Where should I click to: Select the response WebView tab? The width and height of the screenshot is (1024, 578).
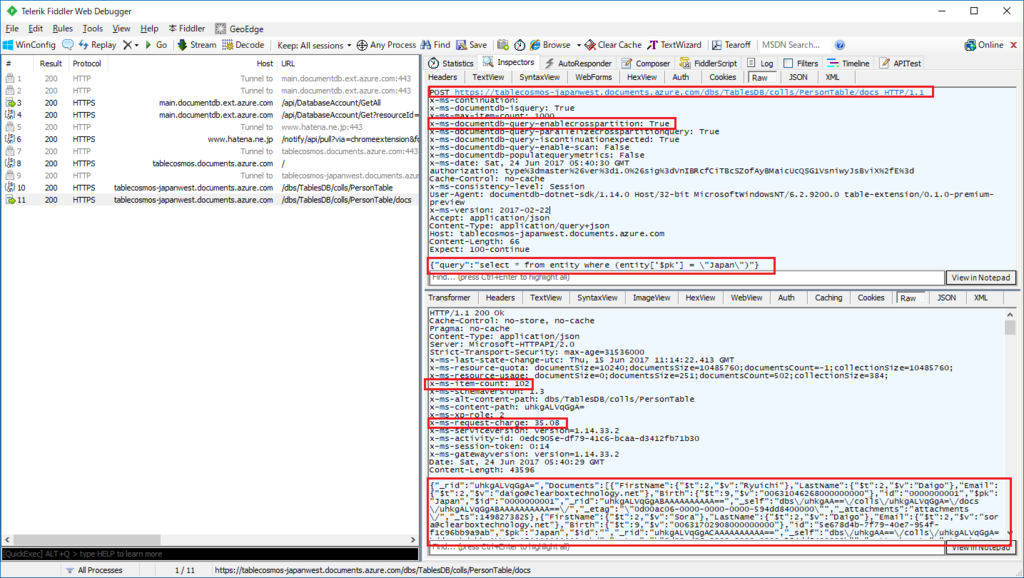[746, 297]
